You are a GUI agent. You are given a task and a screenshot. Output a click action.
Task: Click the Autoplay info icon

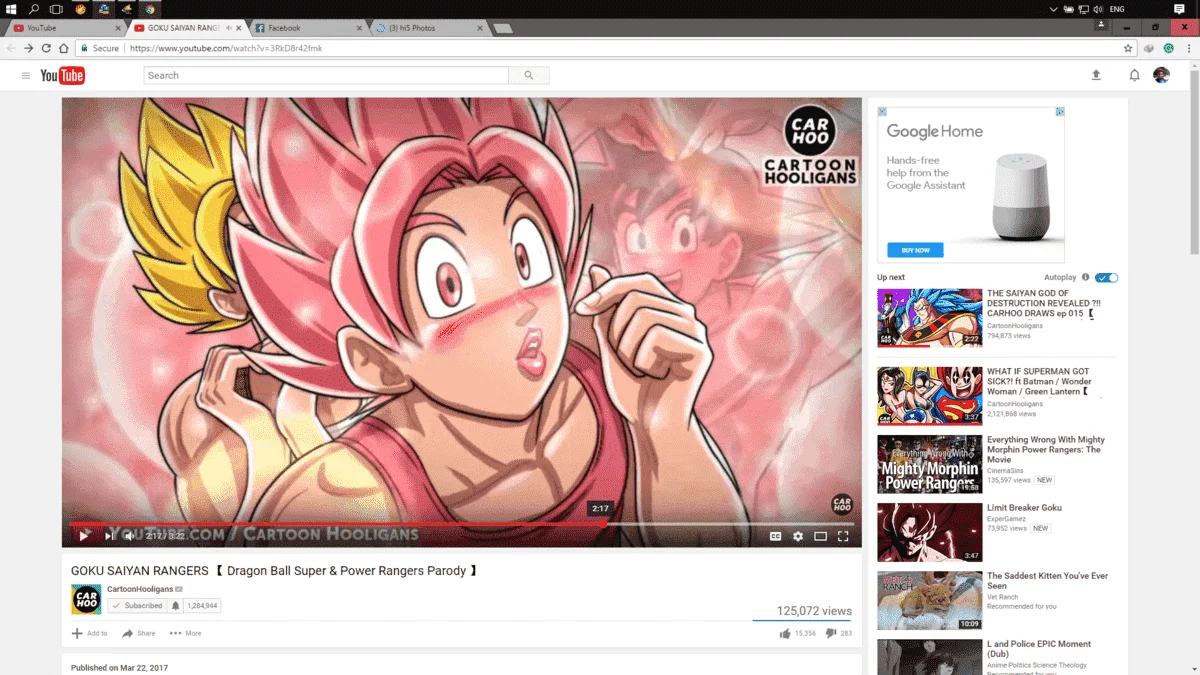1085,277
